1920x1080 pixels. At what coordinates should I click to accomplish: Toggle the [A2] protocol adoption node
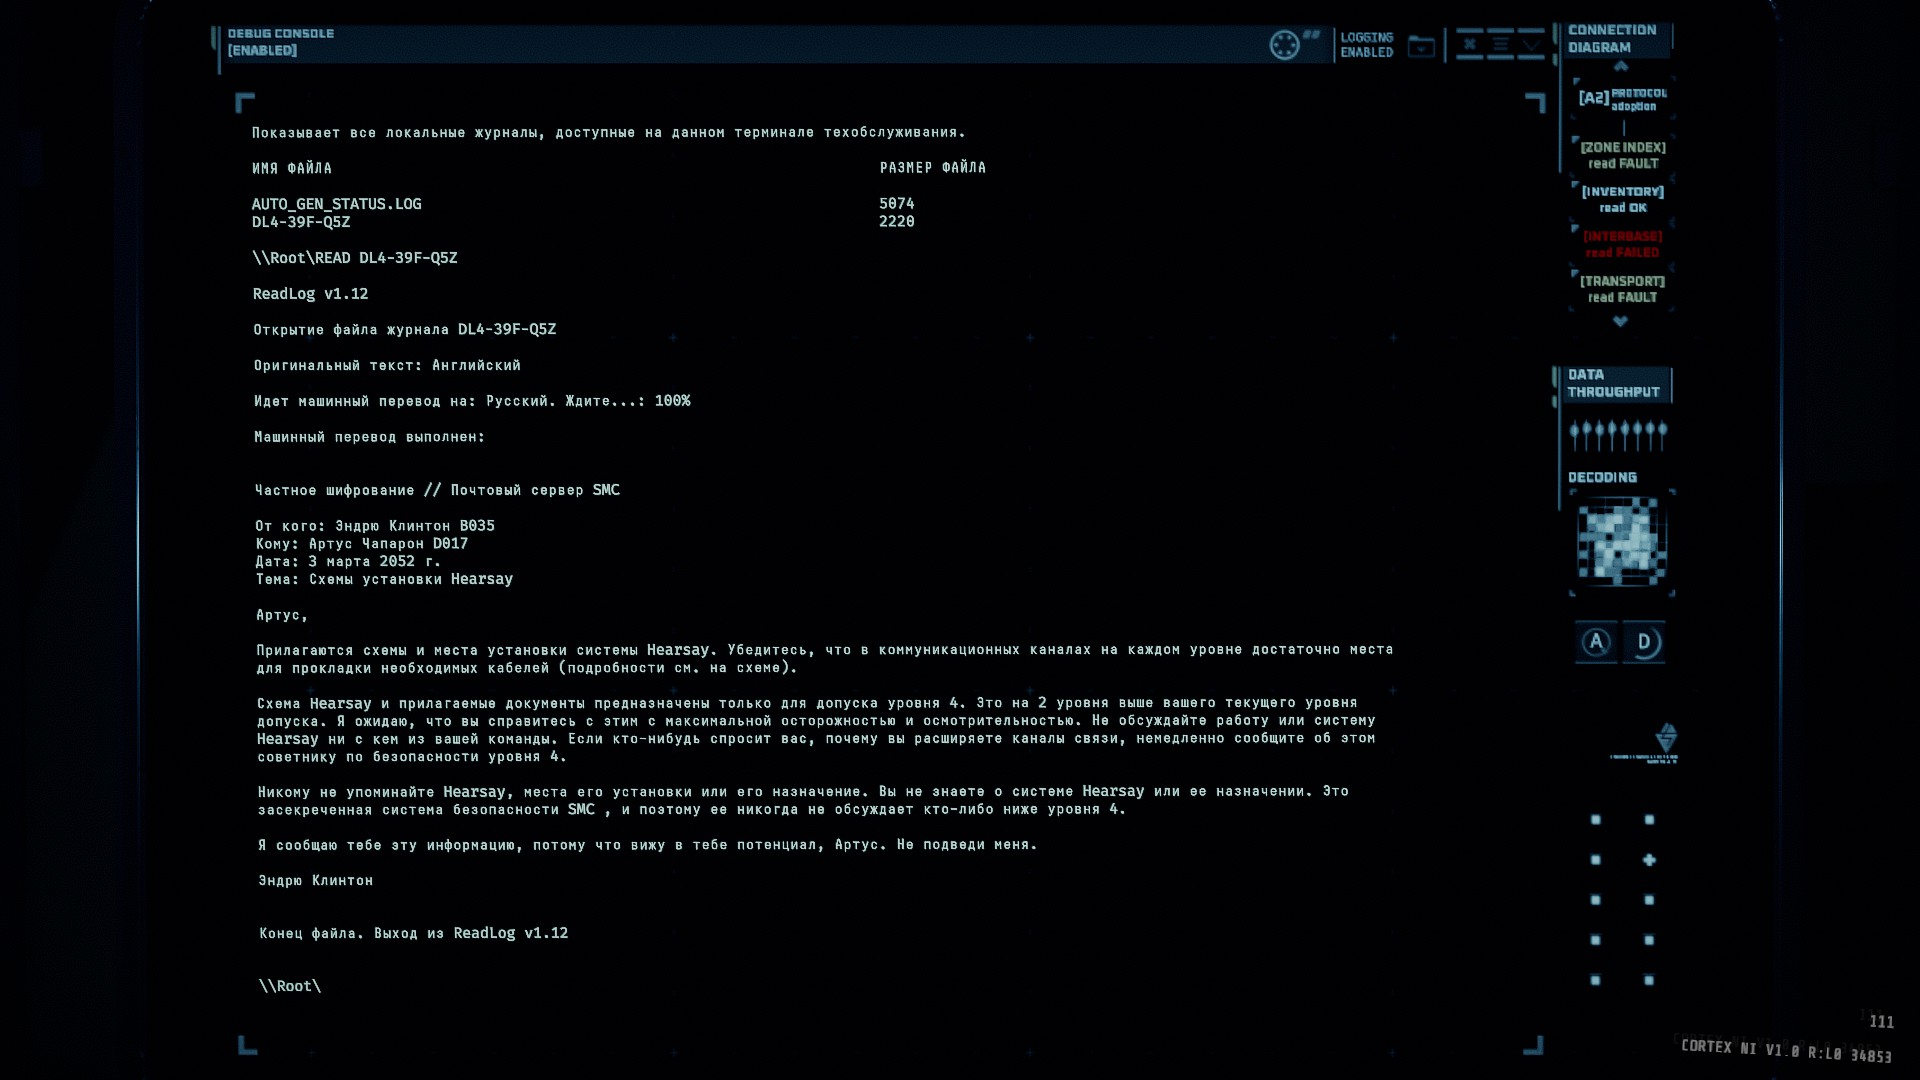click(x=1622, y=98)
